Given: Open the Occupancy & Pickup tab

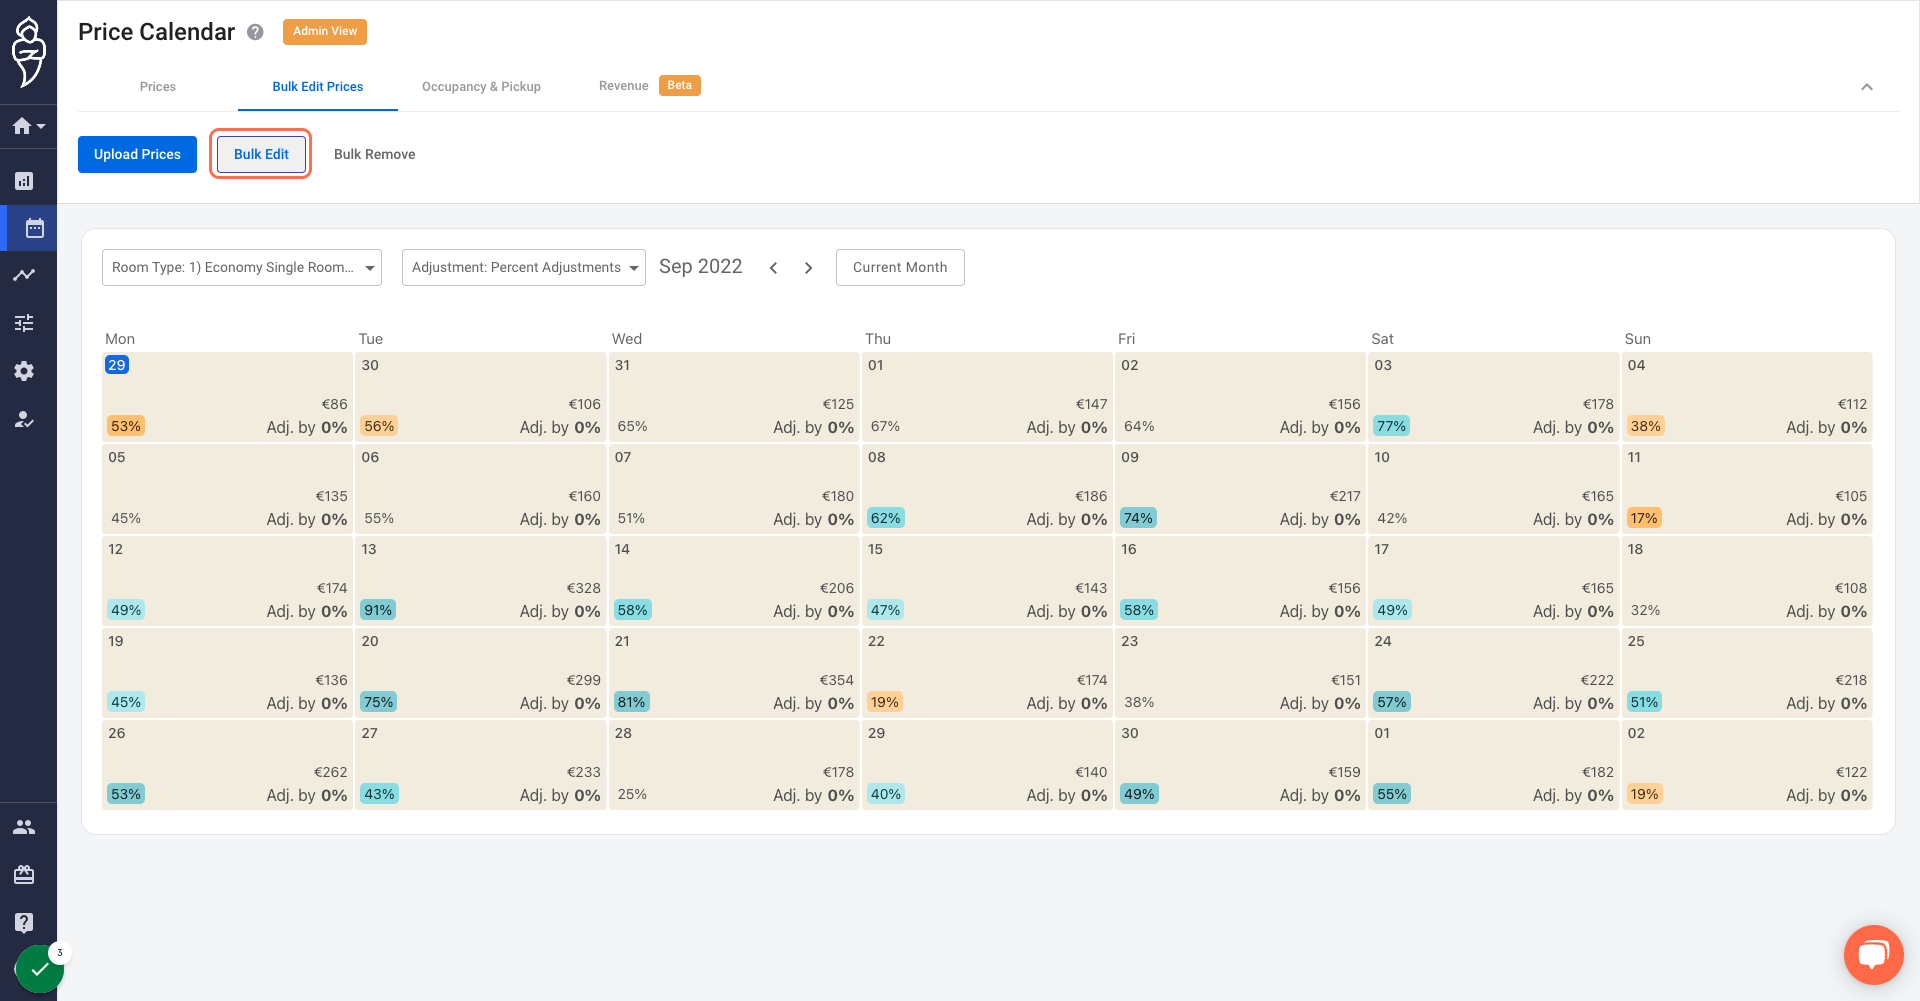Looking at the screenshot, I should [x=481, y=87].
